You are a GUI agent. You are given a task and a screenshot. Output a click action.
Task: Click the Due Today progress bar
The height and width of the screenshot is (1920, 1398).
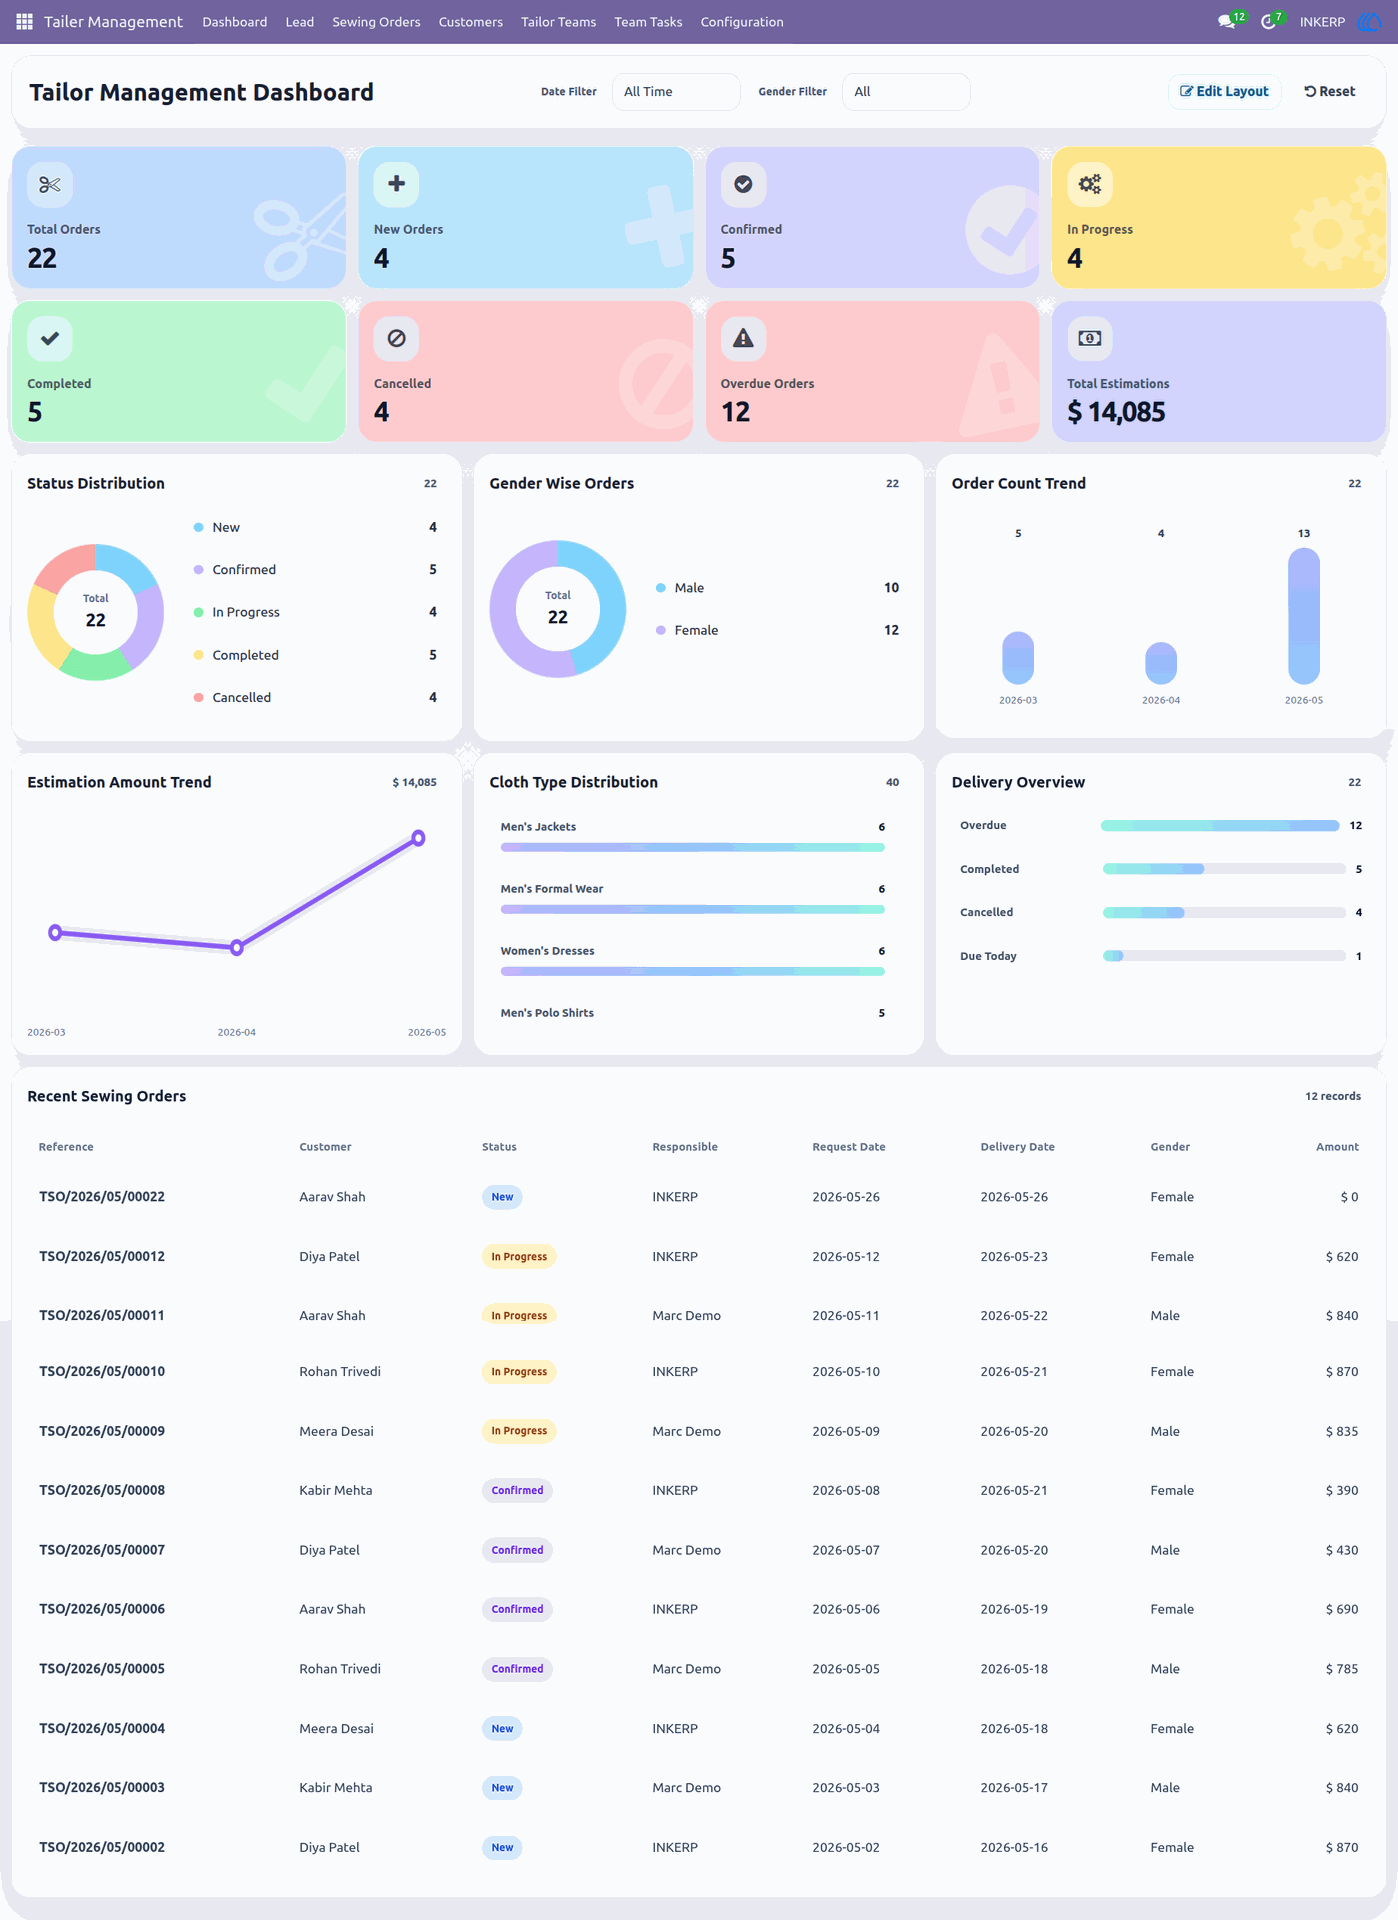pyautogui.click(x=1223, y=956)
